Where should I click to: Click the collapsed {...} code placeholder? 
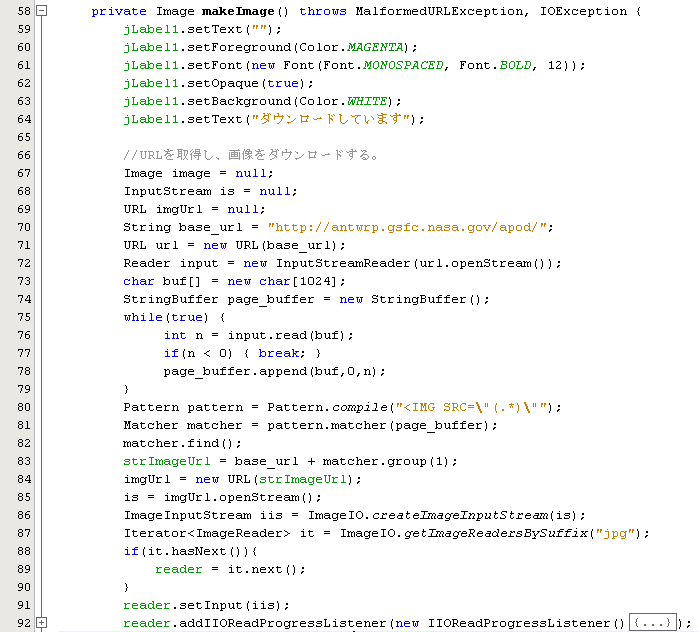(x=652, y=622)
